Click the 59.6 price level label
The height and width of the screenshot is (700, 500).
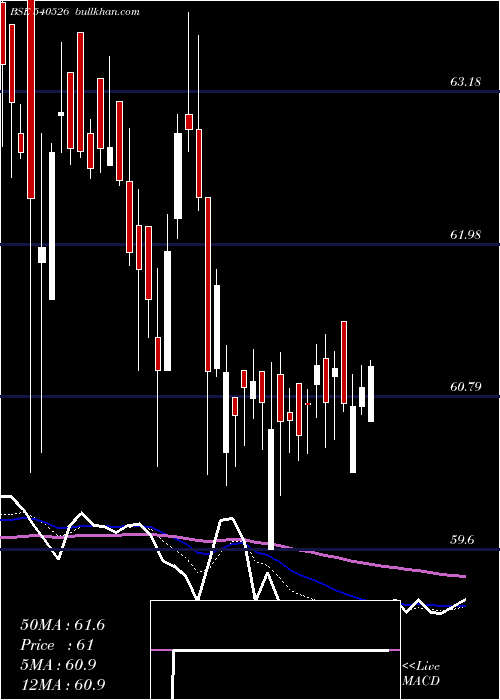click(x=462, y=540)
